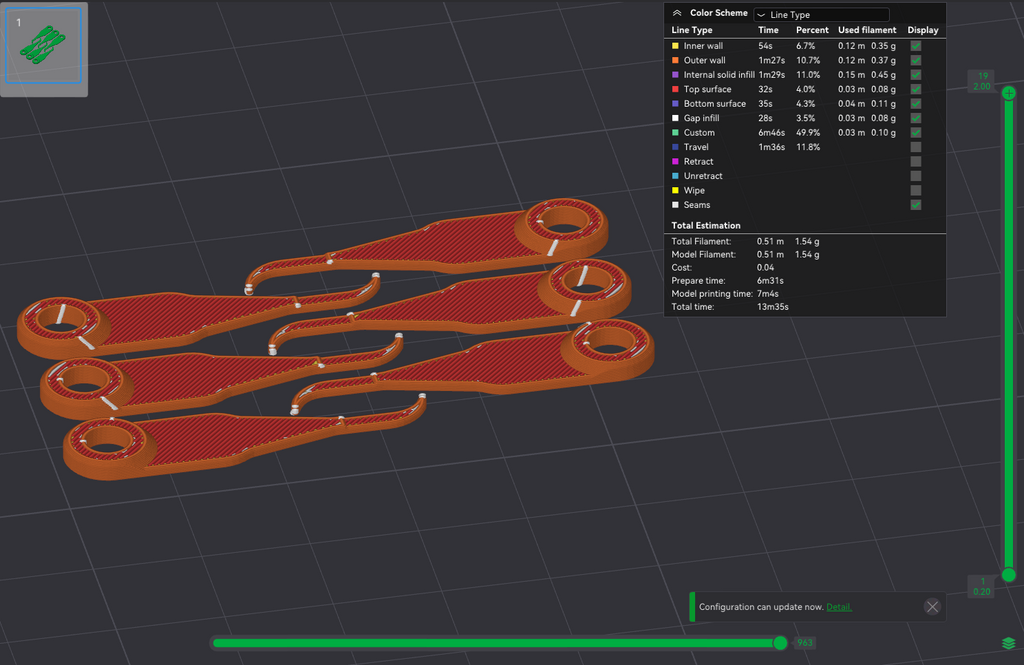Click the plus handle atop the layer slider

[x=1008, y=93]
